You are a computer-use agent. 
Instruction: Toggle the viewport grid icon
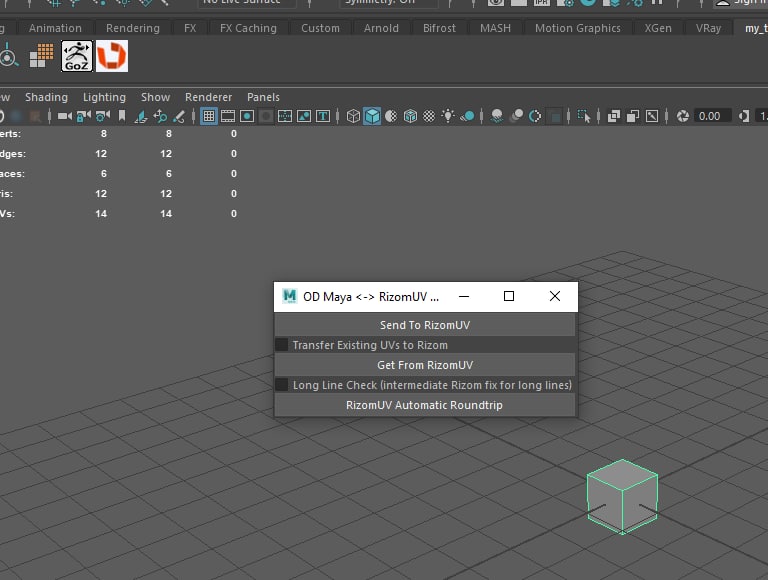pos(209,116)
